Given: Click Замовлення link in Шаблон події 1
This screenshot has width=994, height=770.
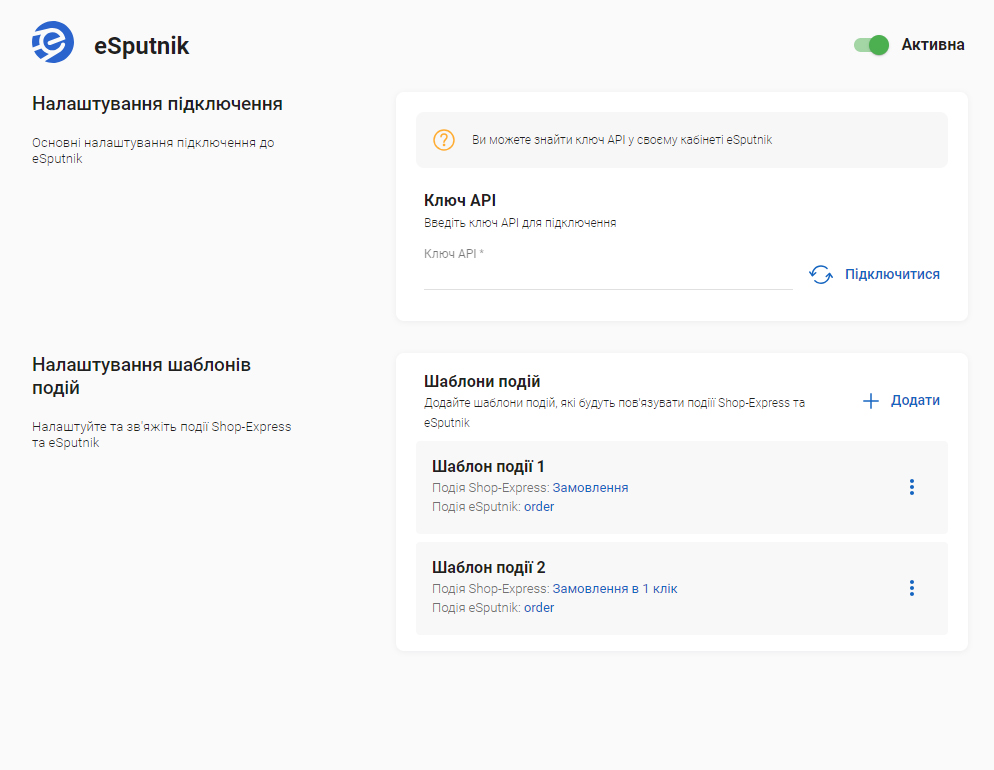Looking at the screenshot, I should pos(590,487).
